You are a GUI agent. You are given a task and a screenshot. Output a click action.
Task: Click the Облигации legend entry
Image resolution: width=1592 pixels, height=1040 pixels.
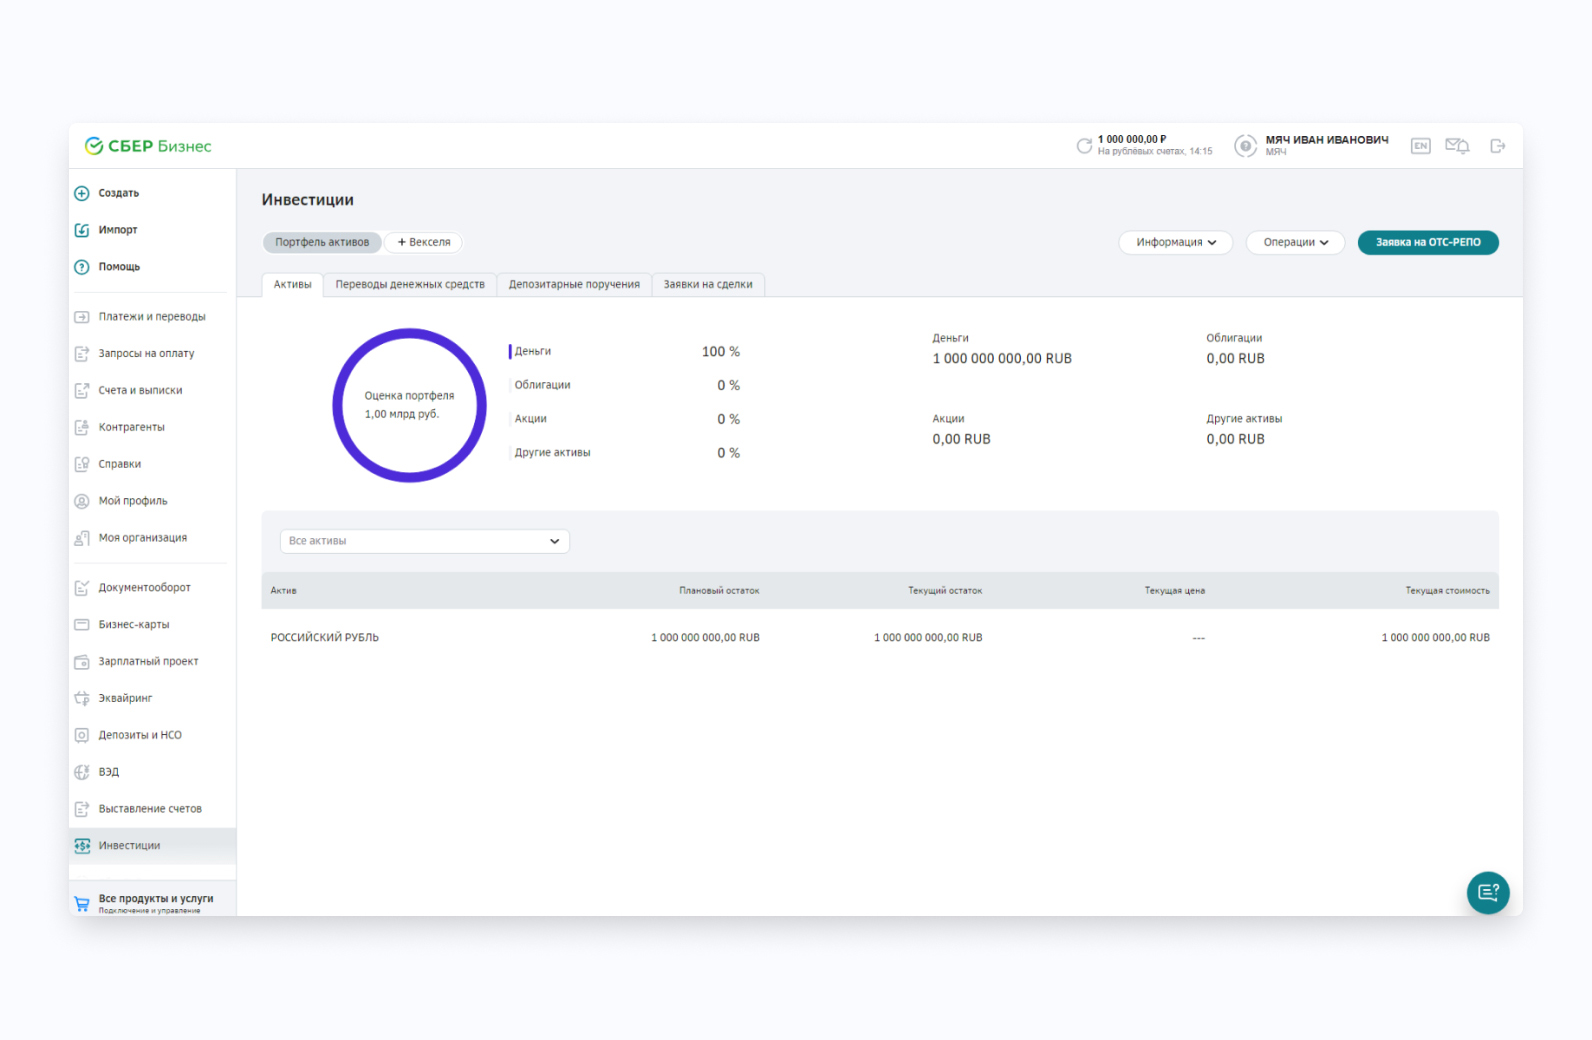[x=543, y=385]
